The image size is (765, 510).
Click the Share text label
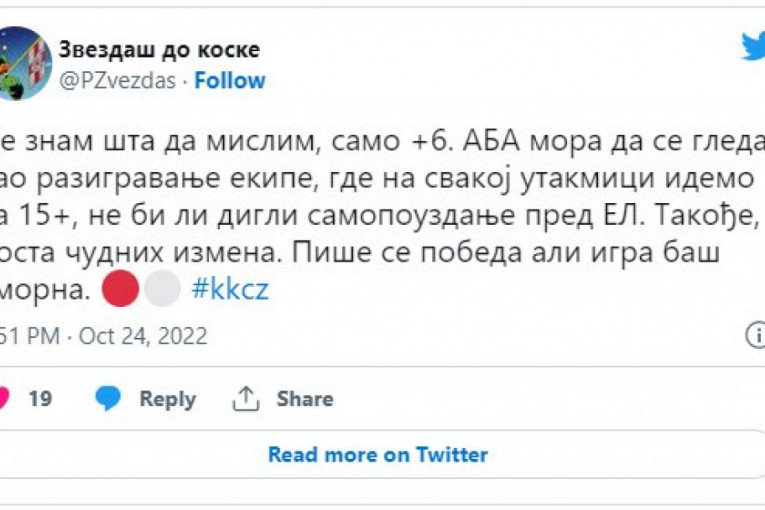click(x=305, y=399)
